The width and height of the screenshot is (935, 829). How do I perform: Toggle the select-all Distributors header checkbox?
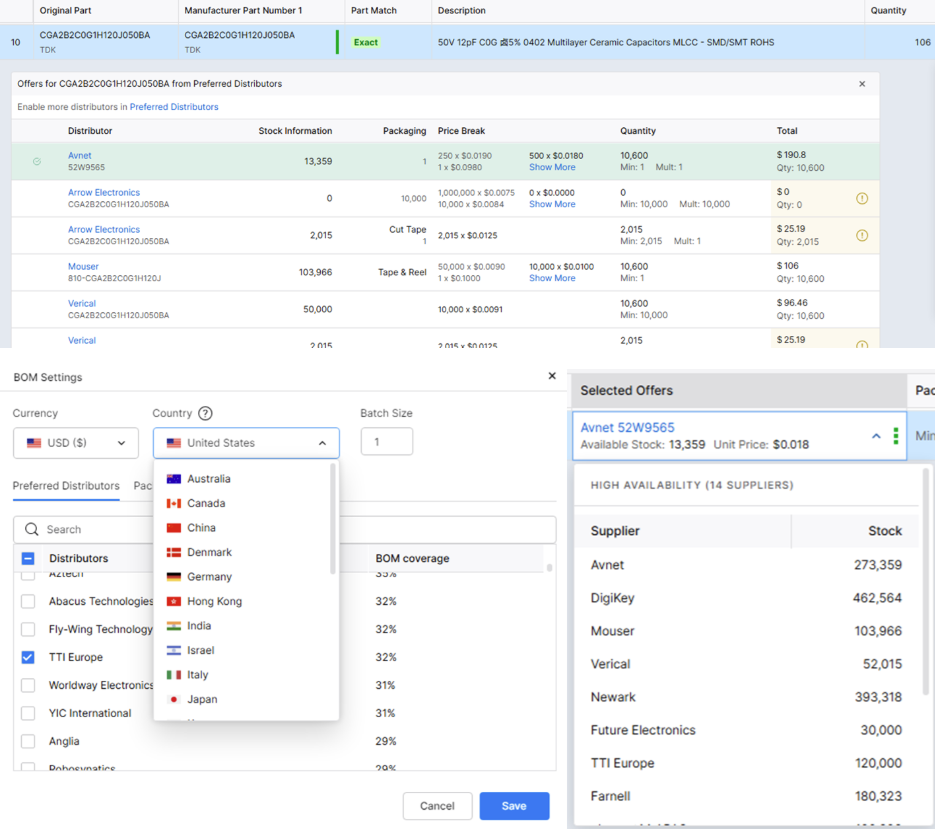pyautogui.click(x=28, y=558)
